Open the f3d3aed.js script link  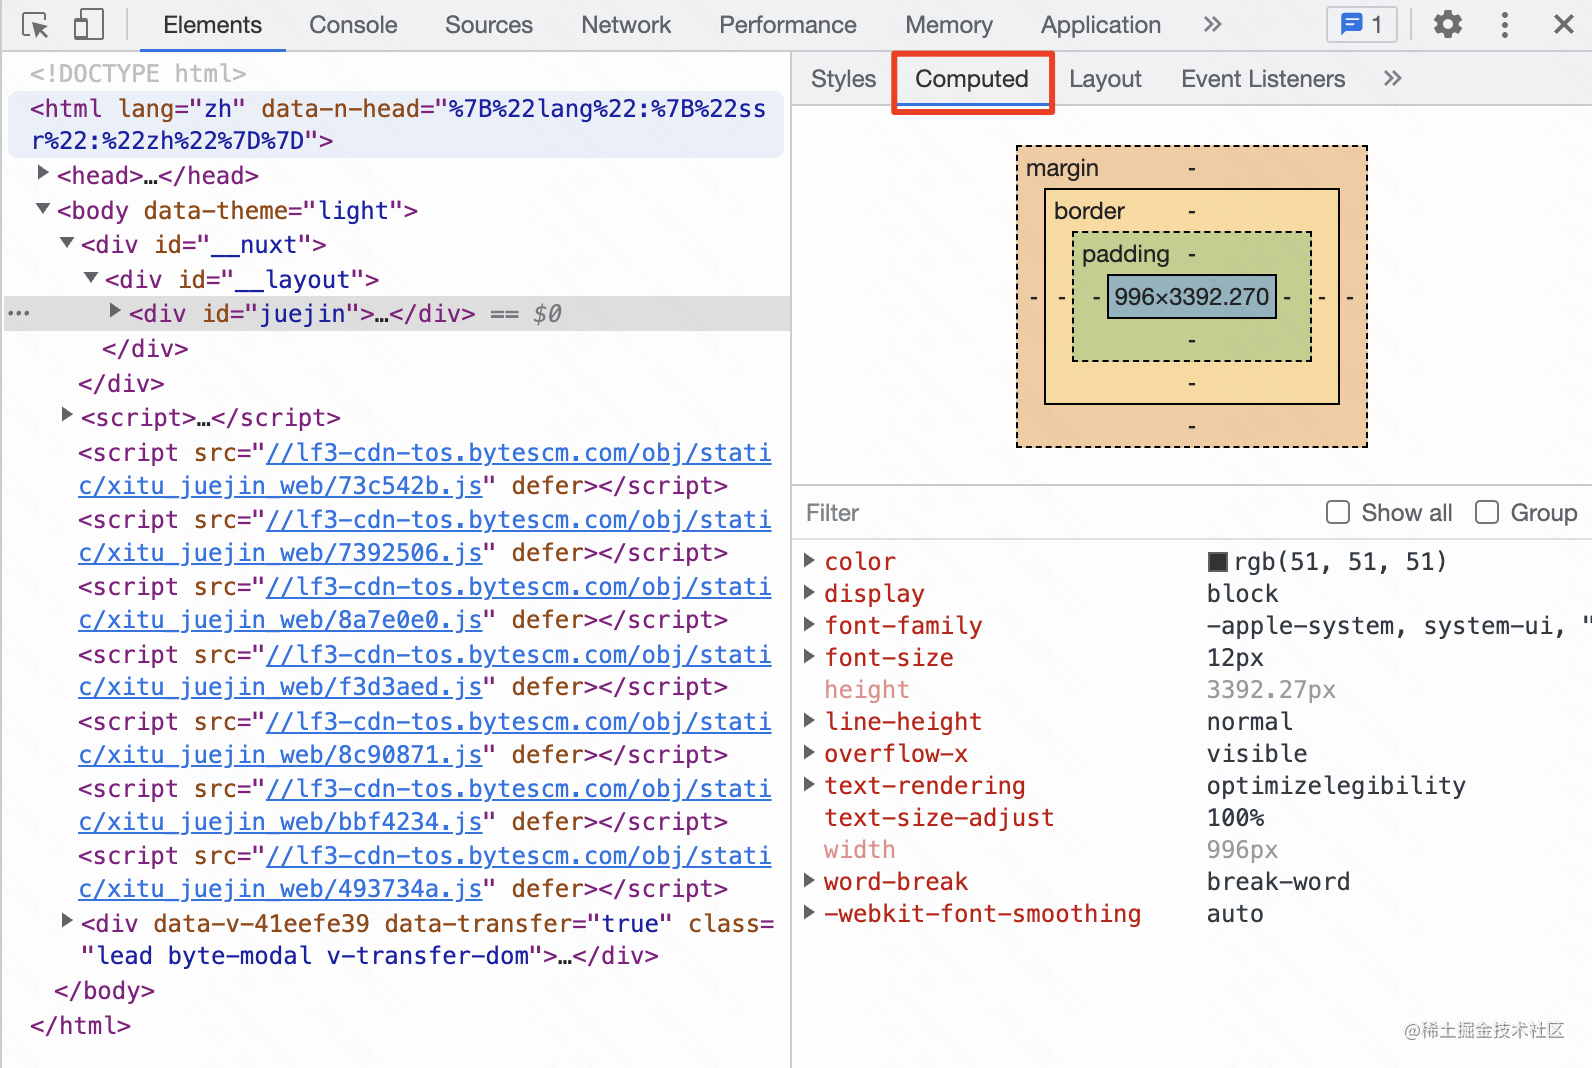click(425, 670)
